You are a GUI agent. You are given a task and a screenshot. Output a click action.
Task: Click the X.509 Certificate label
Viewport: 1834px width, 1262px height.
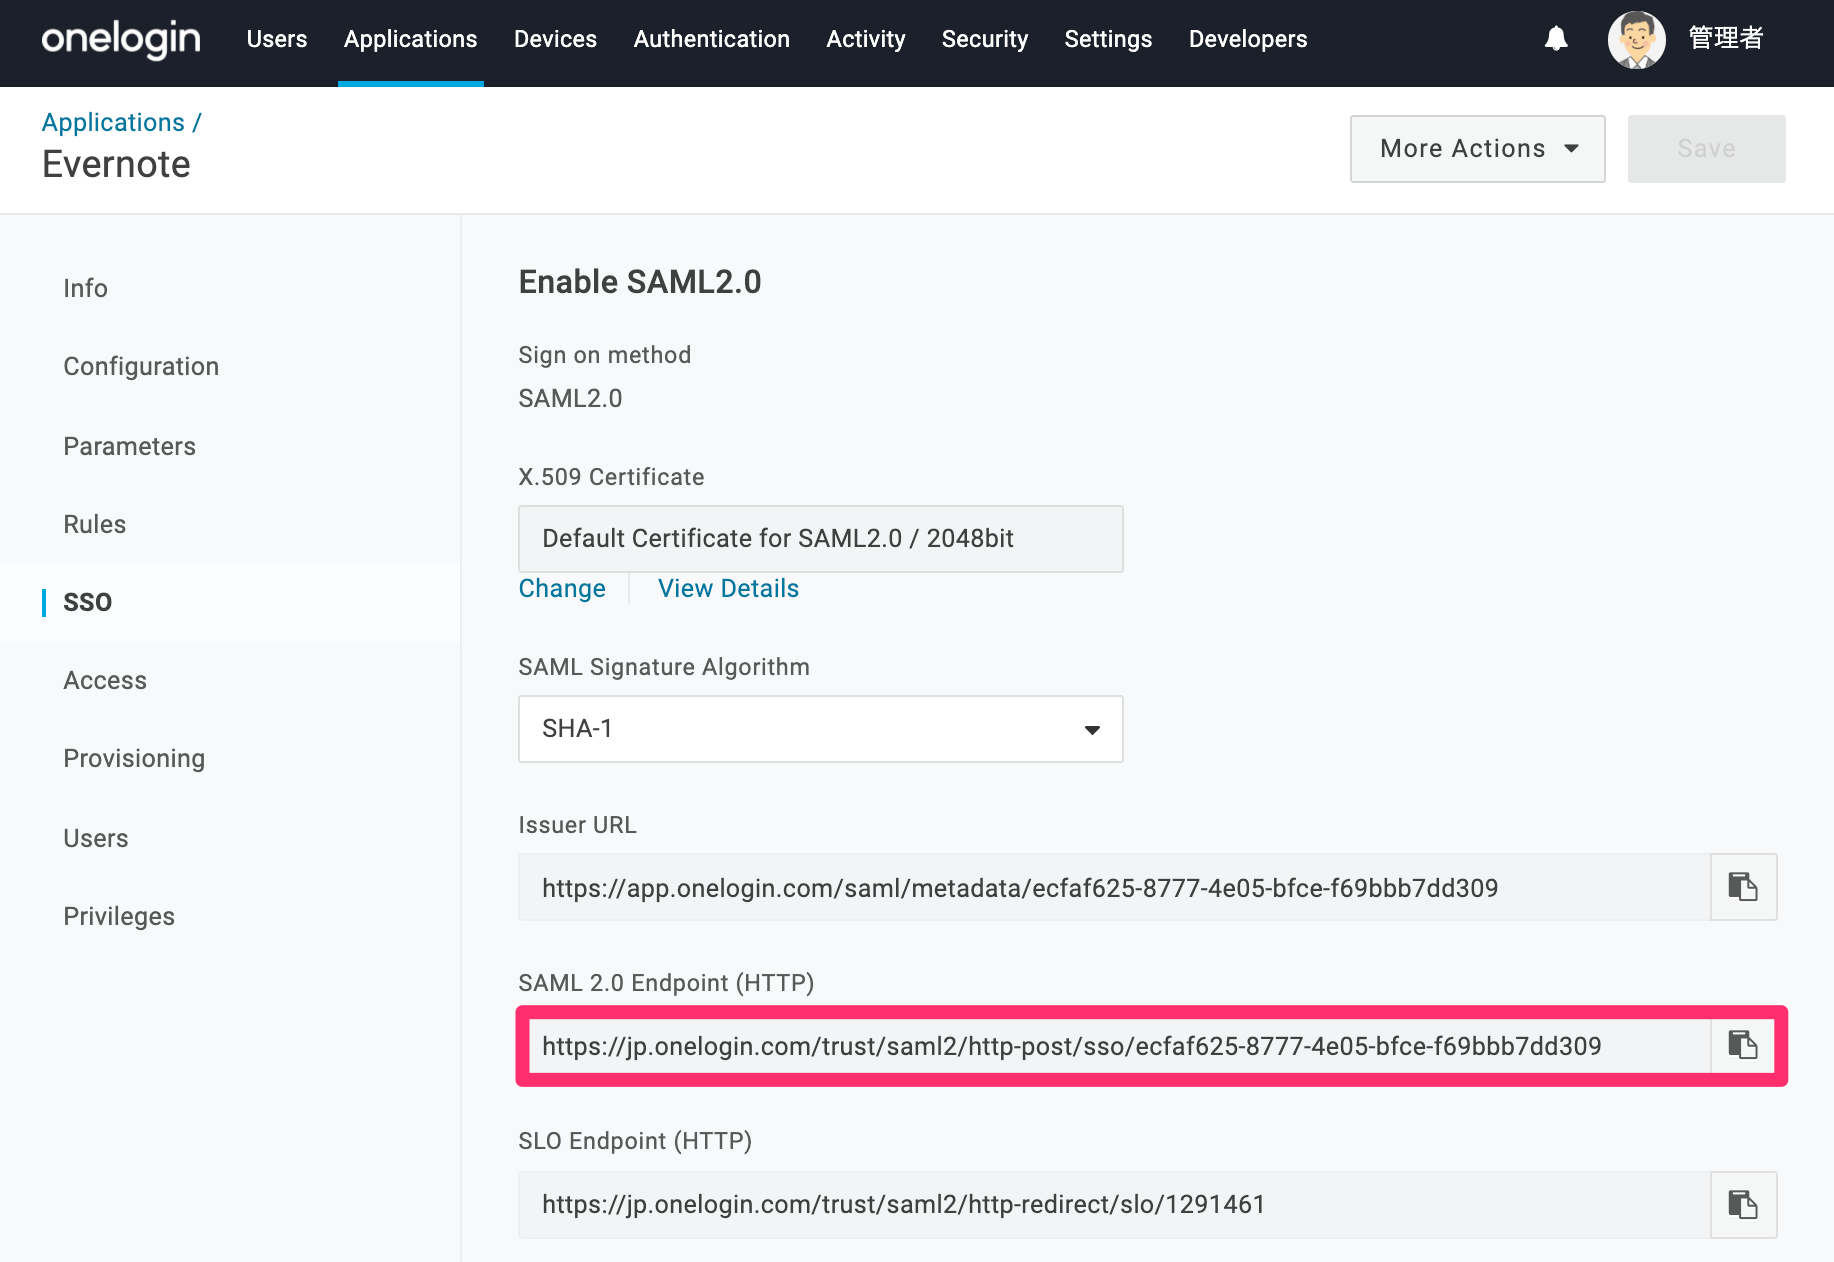(x=611, y=477)
